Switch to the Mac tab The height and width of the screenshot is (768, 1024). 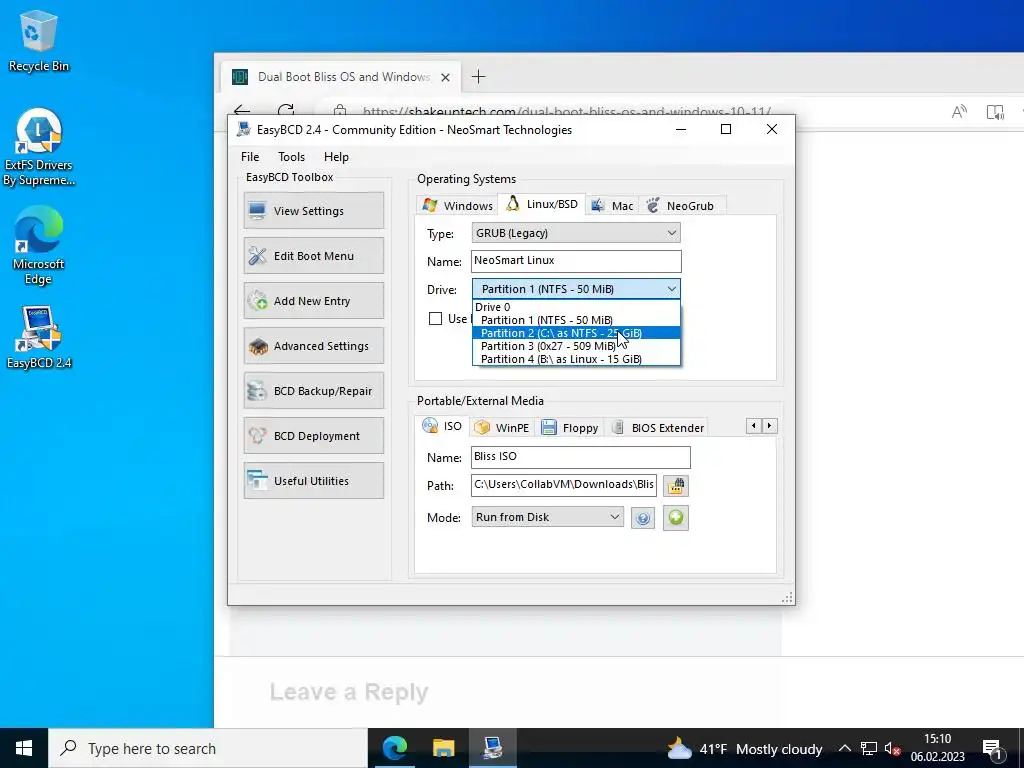[613, 205]
